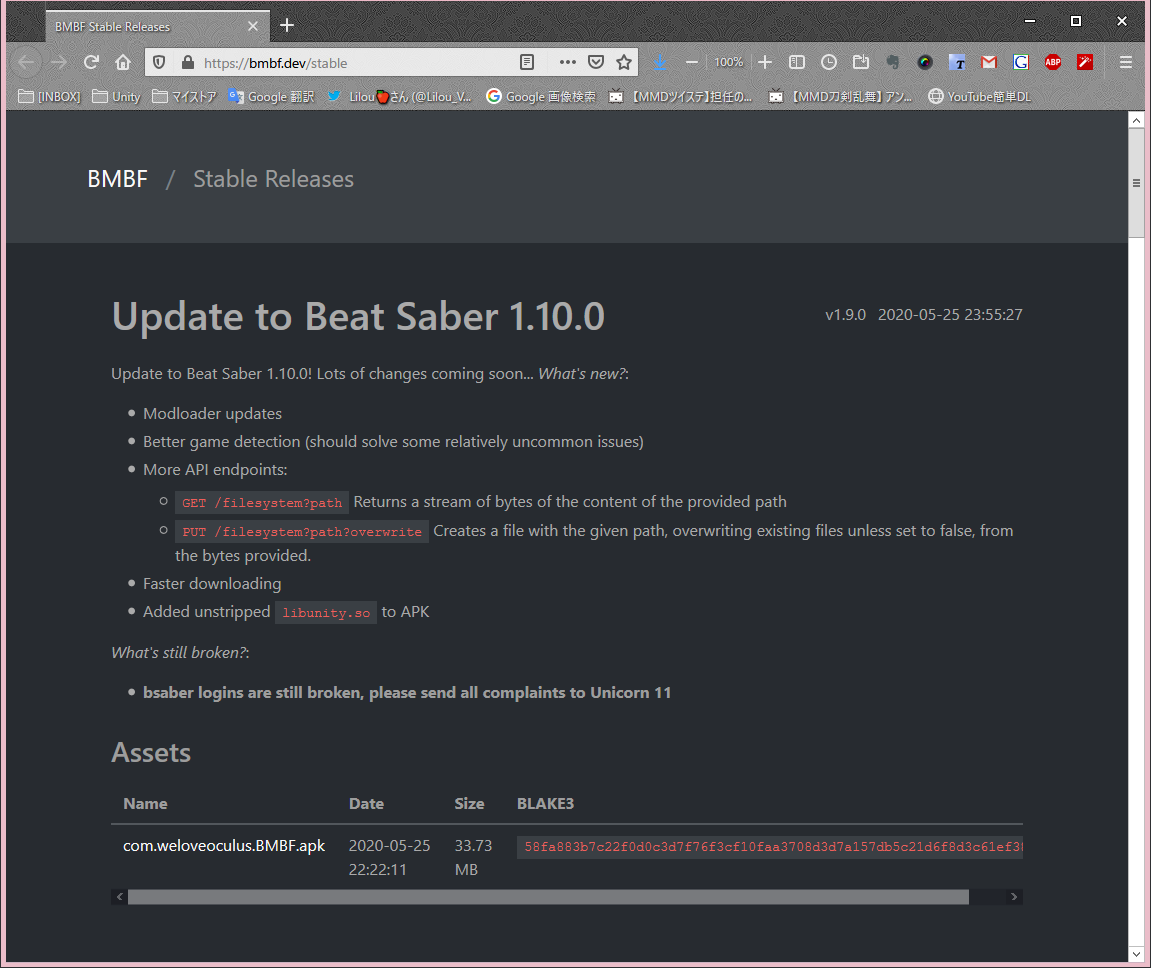The image size is (1151, 968).
Task: Click version label v1.9.0
Action: (x=846, y=315)
